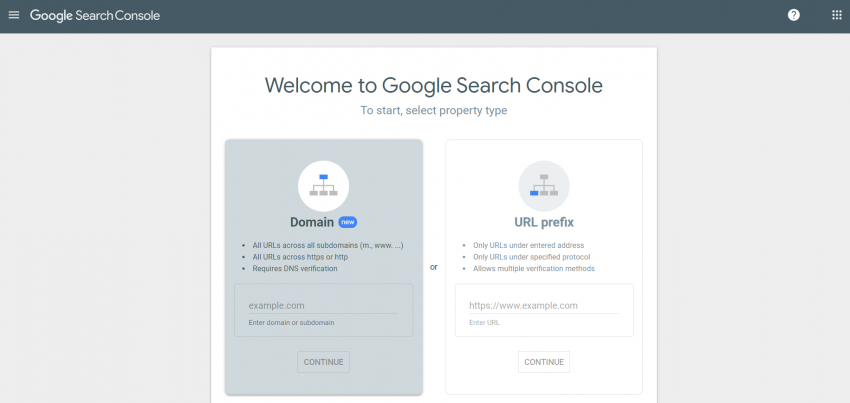Click the https://www.example.com URL field
Image resolution: width=850 pixels, height=403 pixels.
[544, 306]
